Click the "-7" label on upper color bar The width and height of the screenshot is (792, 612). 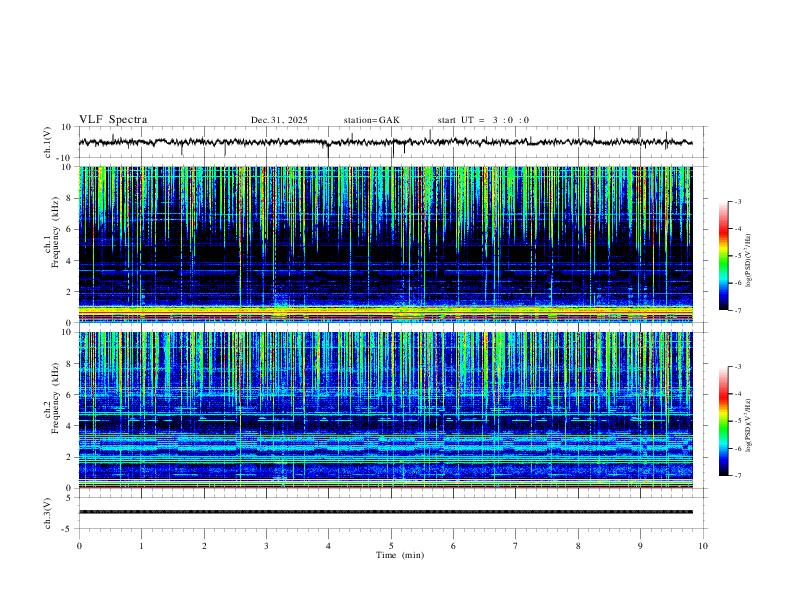[x=738, y=311]
